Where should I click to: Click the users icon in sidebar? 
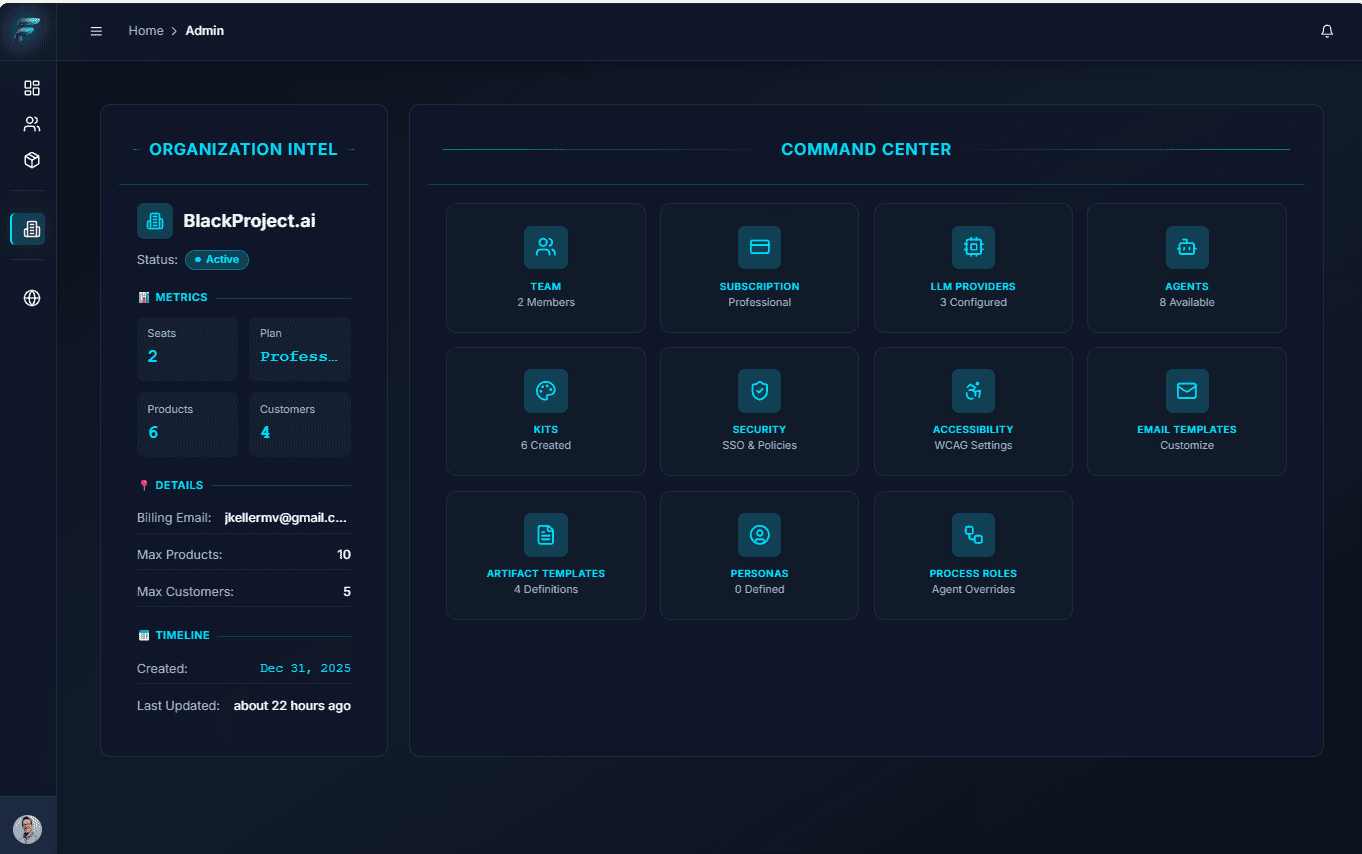[x=32, y=124]
